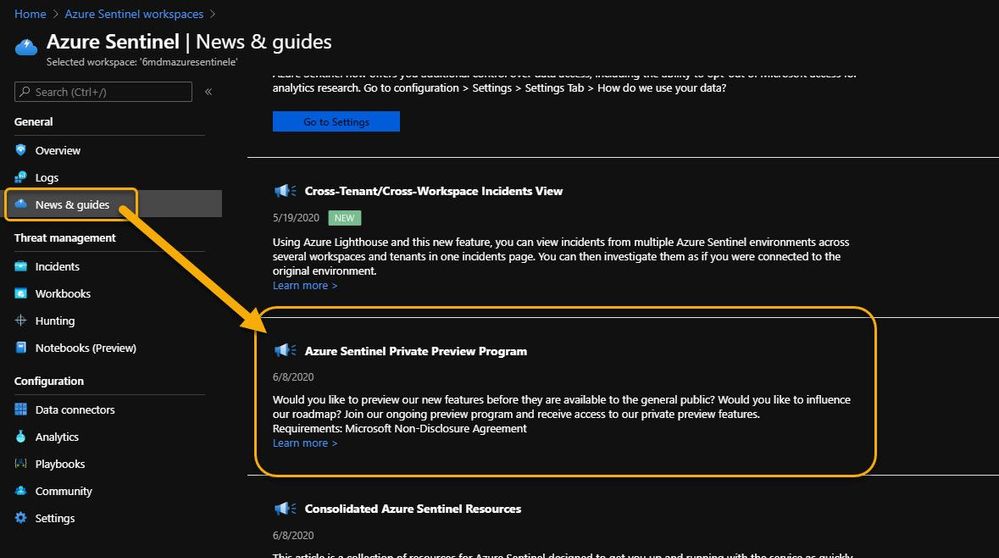The image size is (999, 558).
Task: Click the Community people icon
Action: point(21,490)
